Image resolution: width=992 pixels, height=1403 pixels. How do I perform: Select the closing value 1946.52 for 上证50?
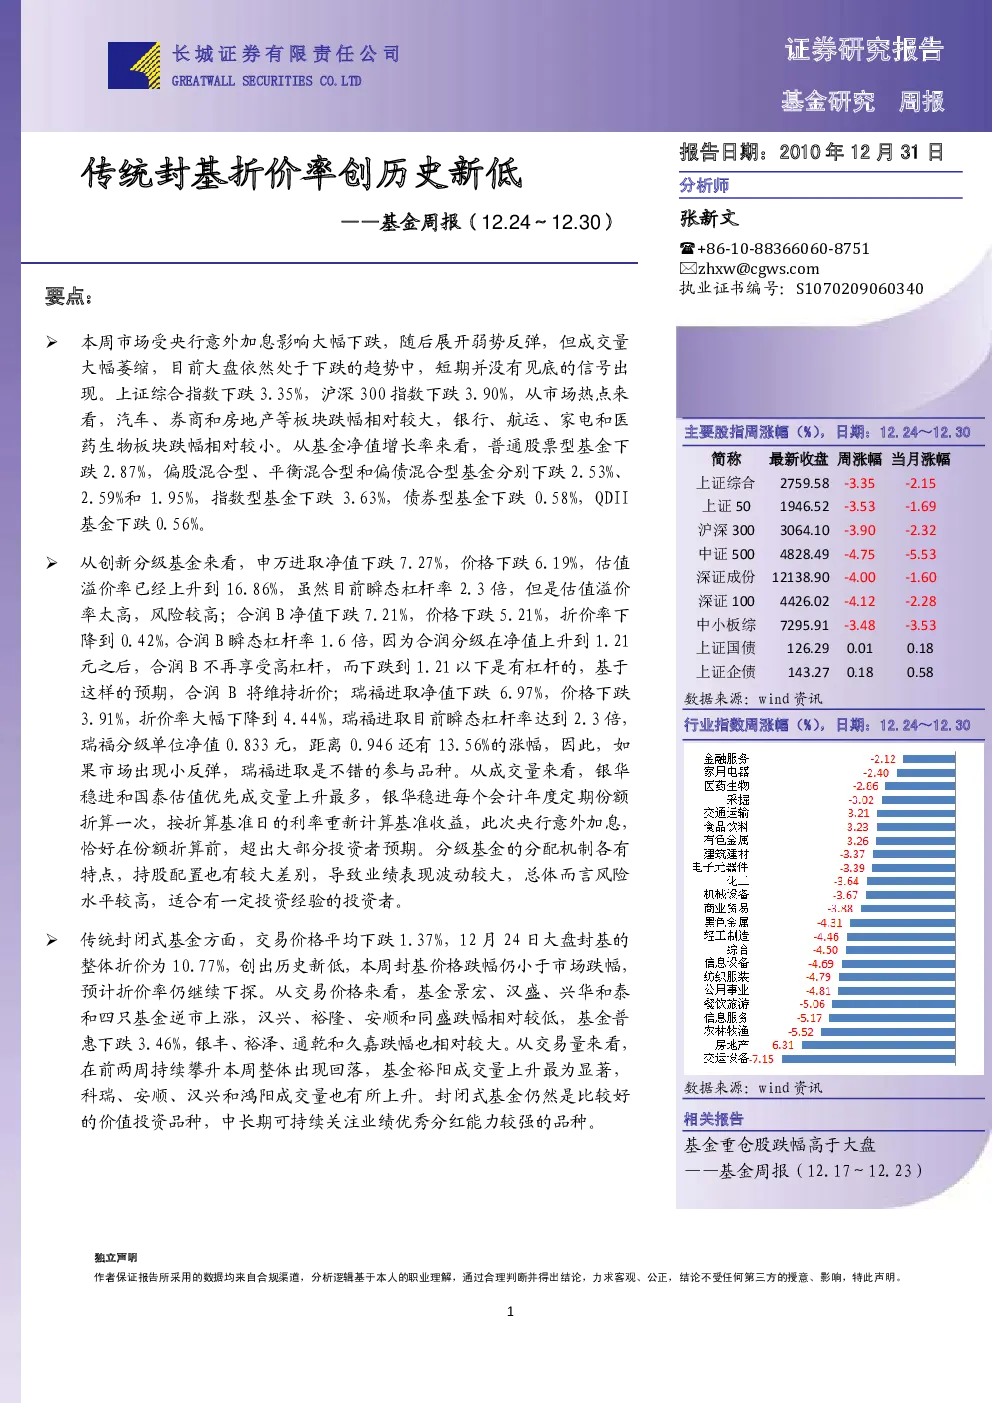click(x=804, y=507)
